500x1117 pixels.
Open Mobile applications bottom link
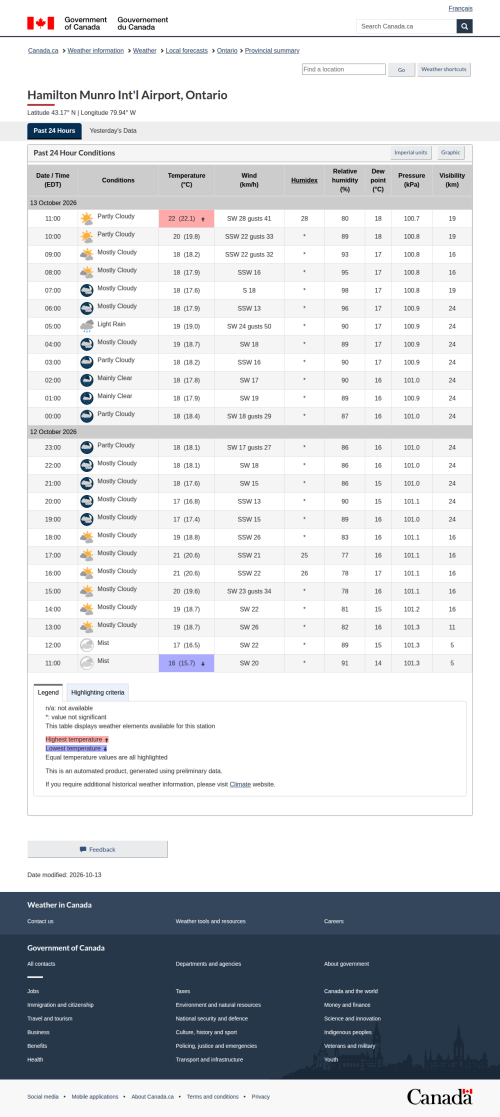(95, 1096)
